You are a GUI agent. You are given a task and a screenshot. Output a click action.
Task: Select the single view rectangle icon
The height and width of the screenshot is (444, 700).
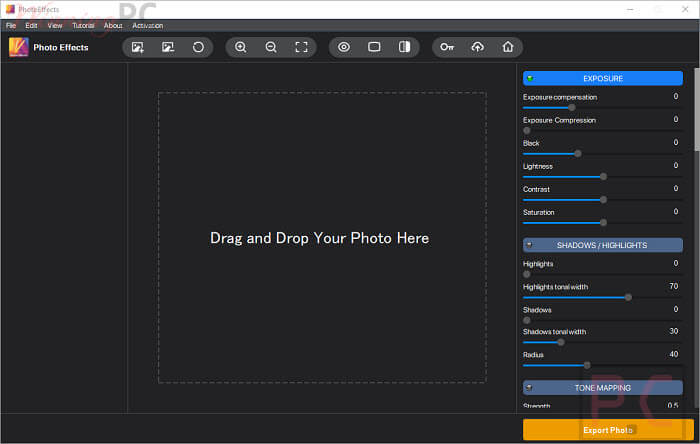pyautogui.click(x=374, y=47)
